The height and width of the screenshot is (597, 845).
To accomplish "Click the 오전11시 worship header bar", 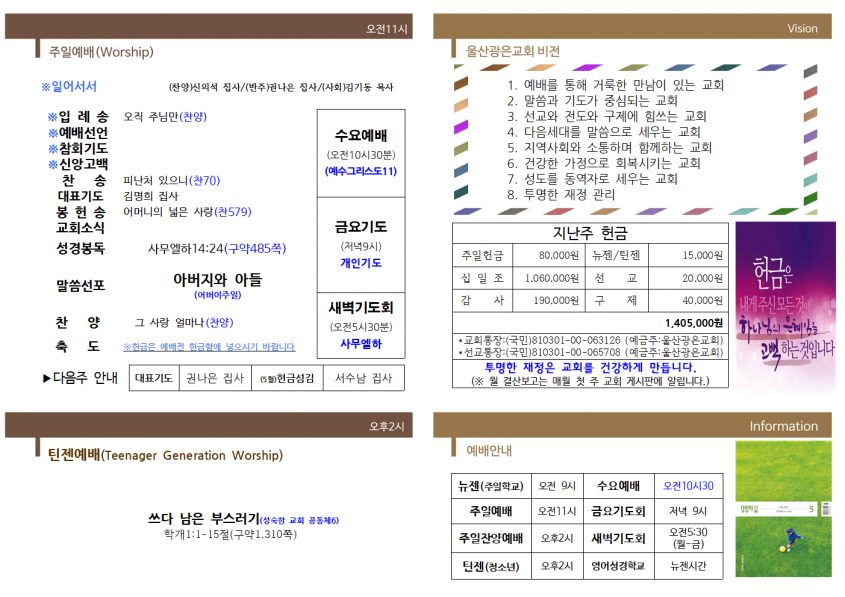I will (x=209, y=27).
